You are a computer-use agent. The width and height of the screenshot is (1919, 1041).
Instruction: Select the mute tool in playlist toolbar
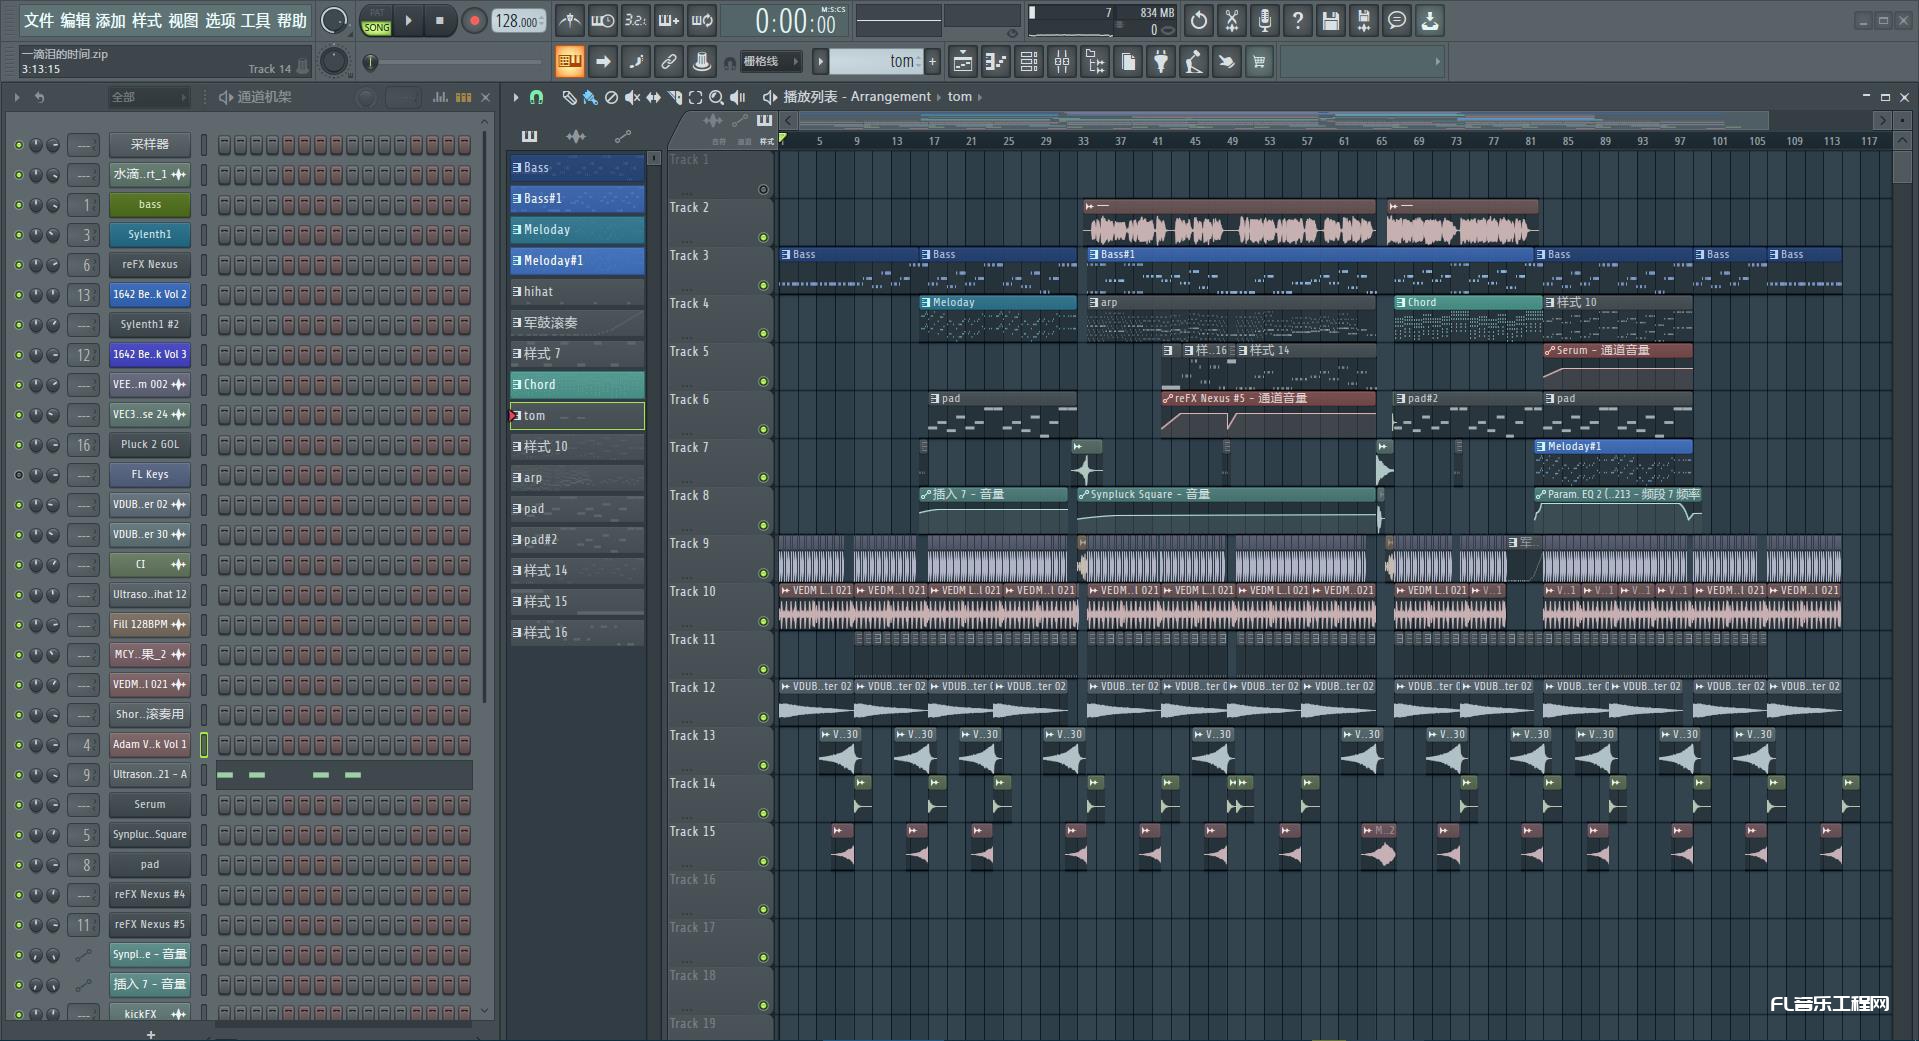click(632, 97)
